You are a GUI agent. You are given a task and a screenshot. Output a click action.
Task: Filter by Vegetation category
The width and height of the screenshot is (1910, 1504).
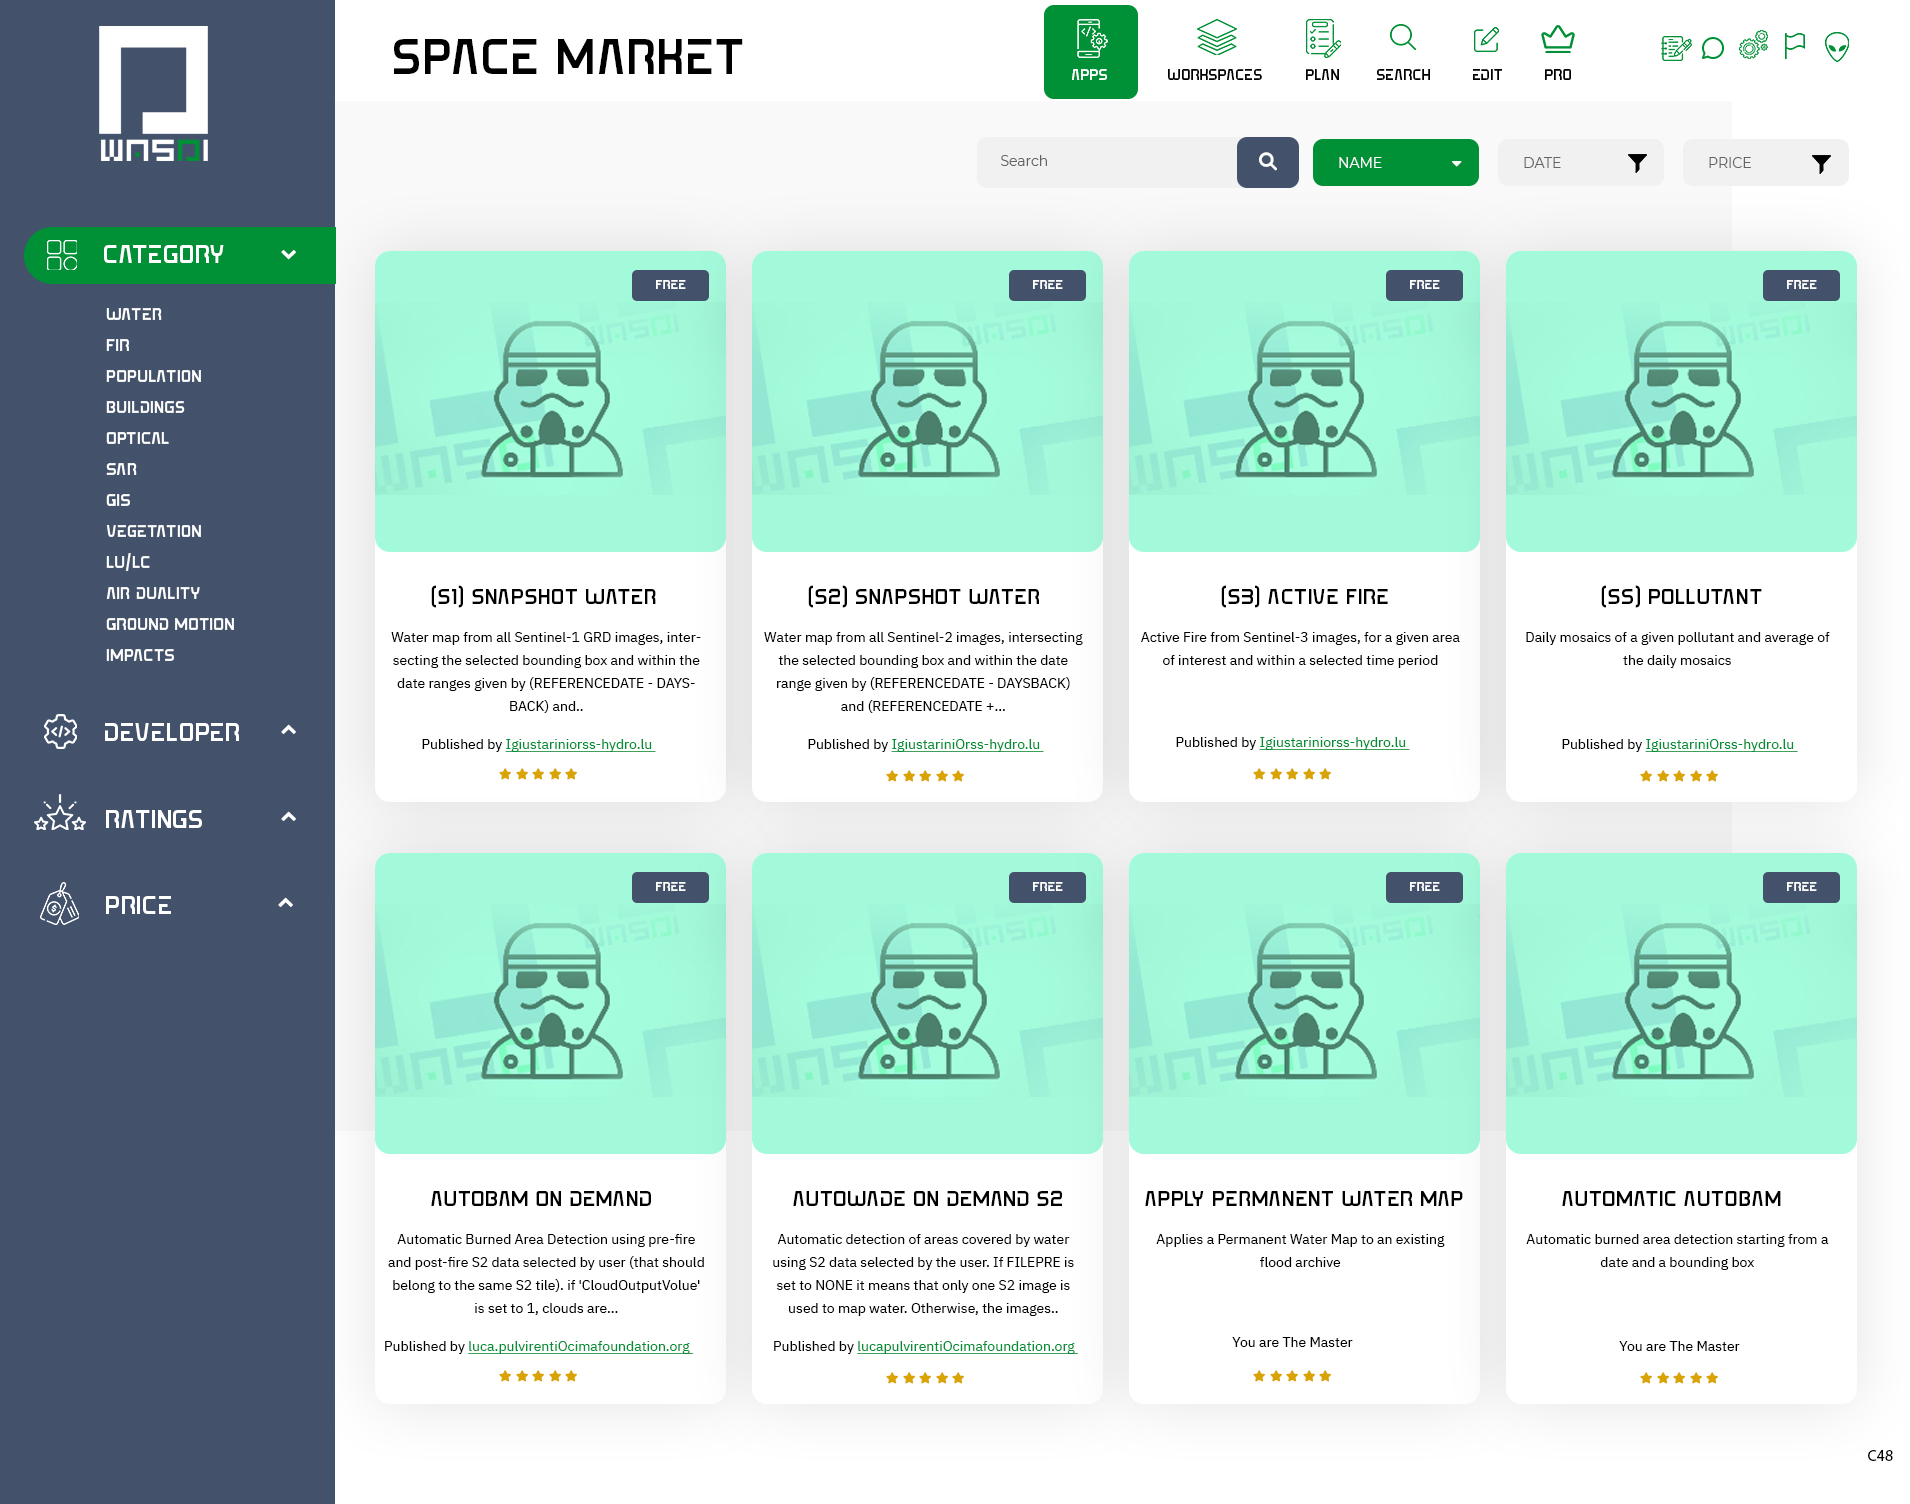point(154,531)
